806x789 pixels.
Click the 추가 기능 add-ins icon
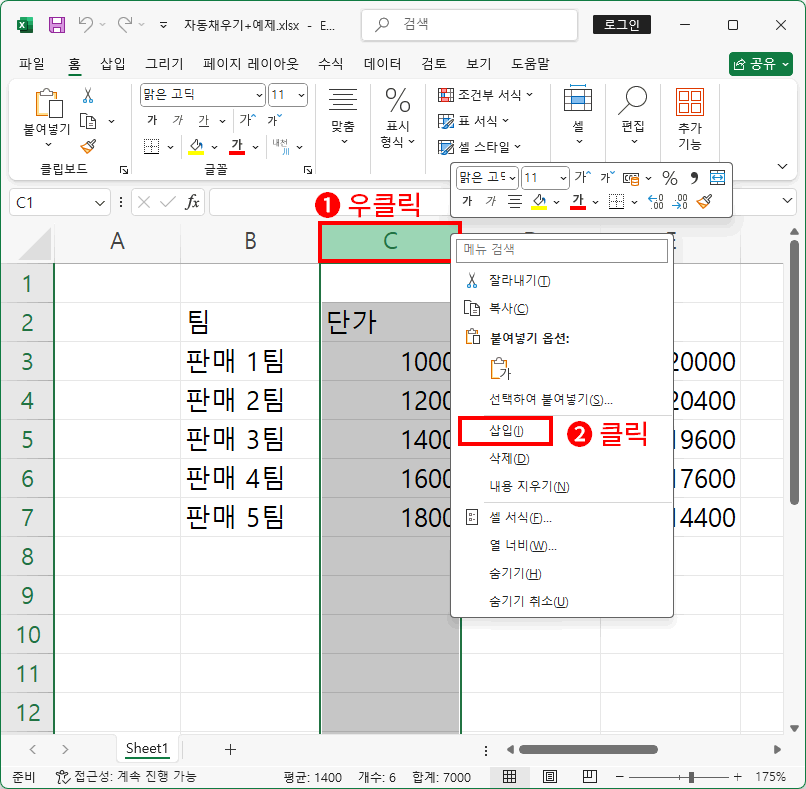pyautogui.click(x=689, y=102)
